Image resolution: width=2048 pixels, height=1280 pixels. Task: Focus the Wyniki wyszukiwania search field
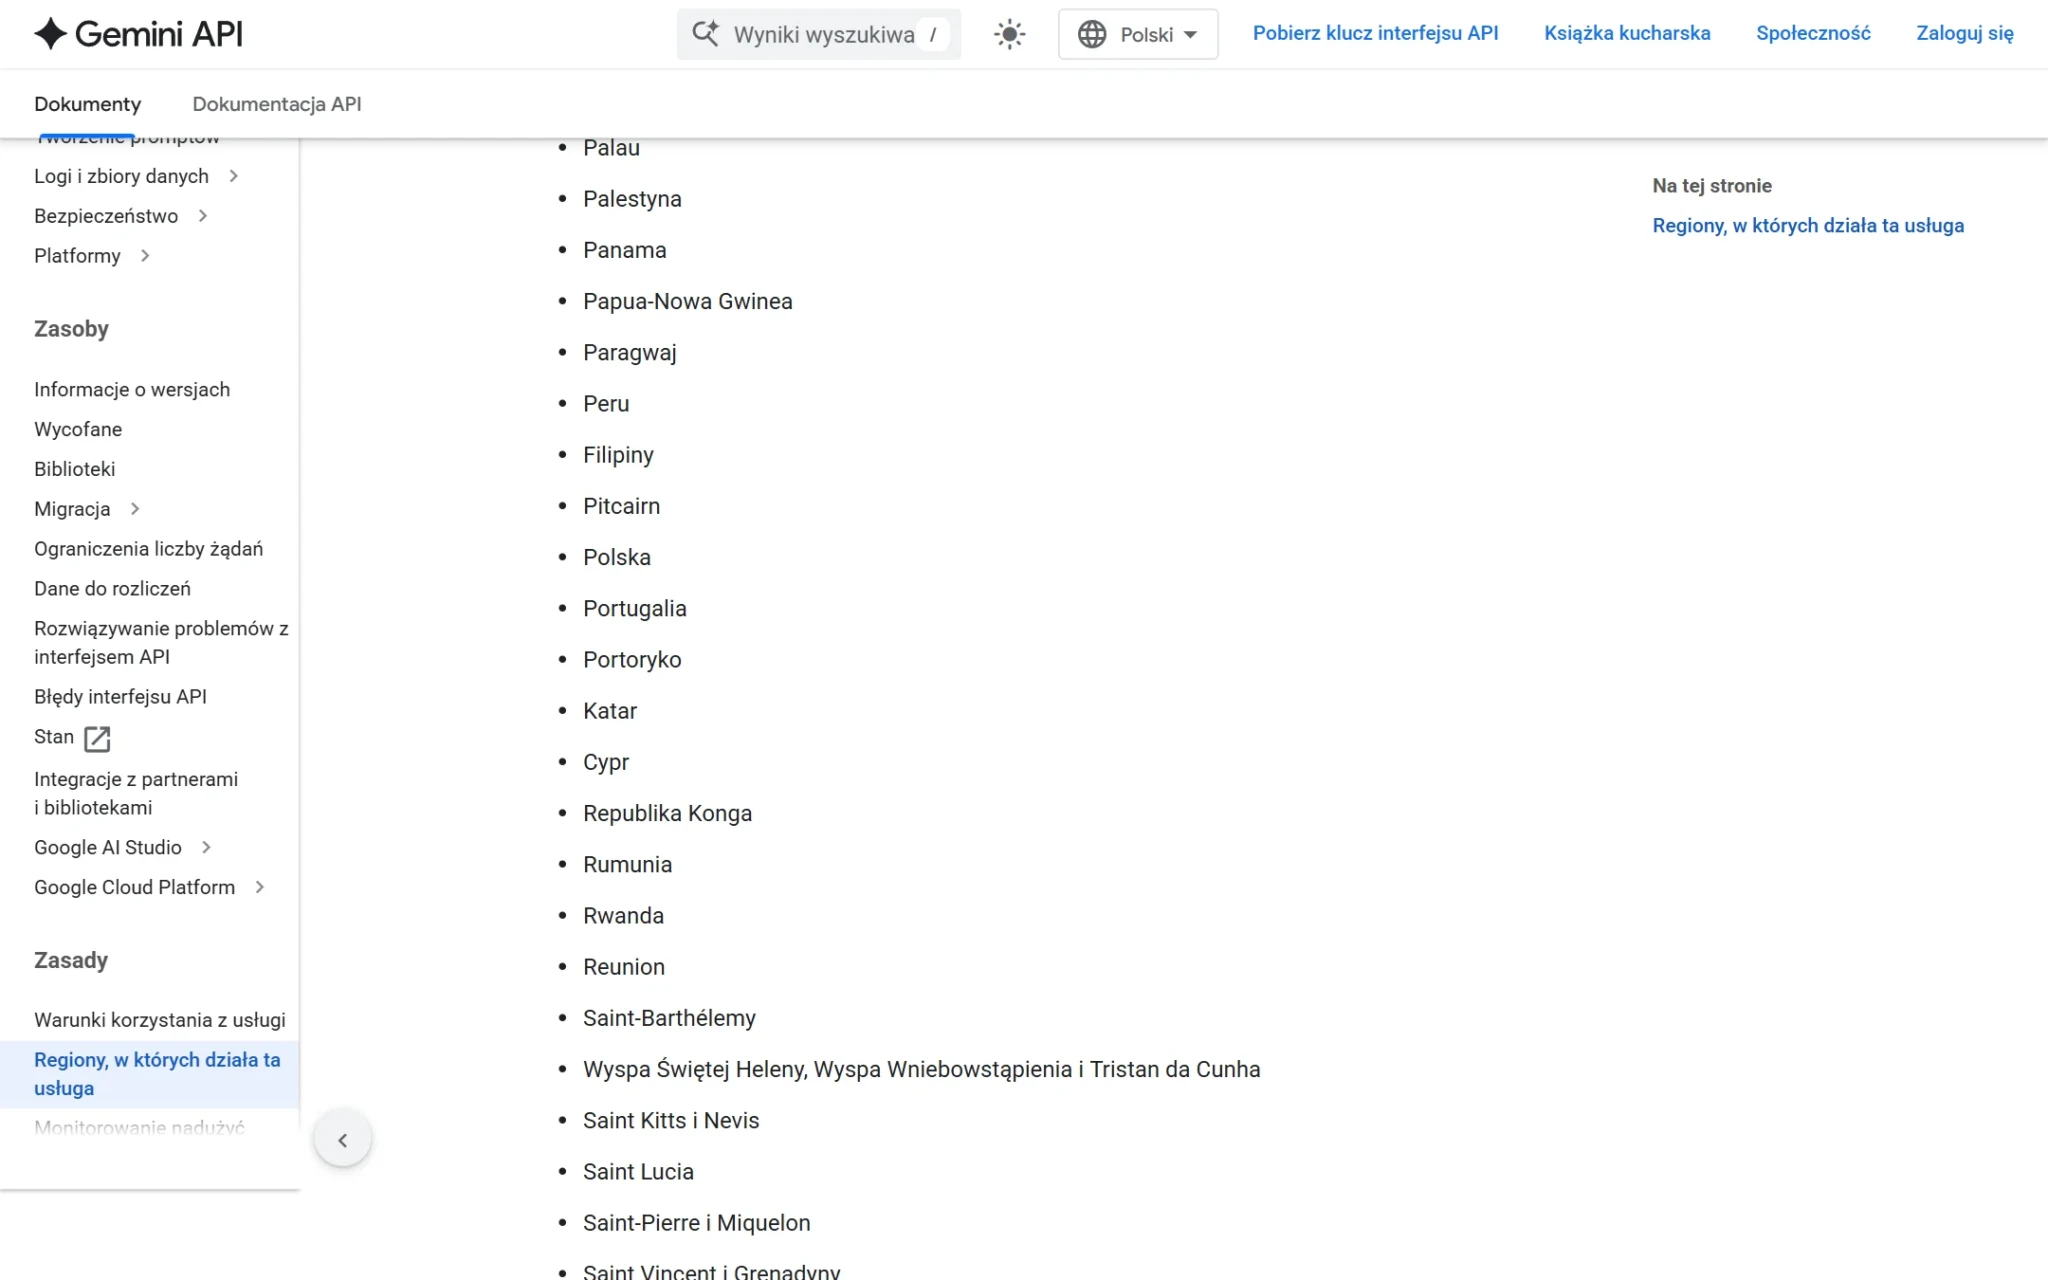pos(819,34)
